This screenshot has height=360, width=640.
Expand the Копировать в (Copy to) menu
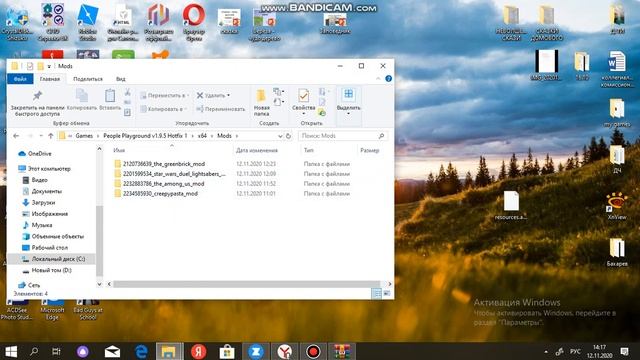pos(185,109)
